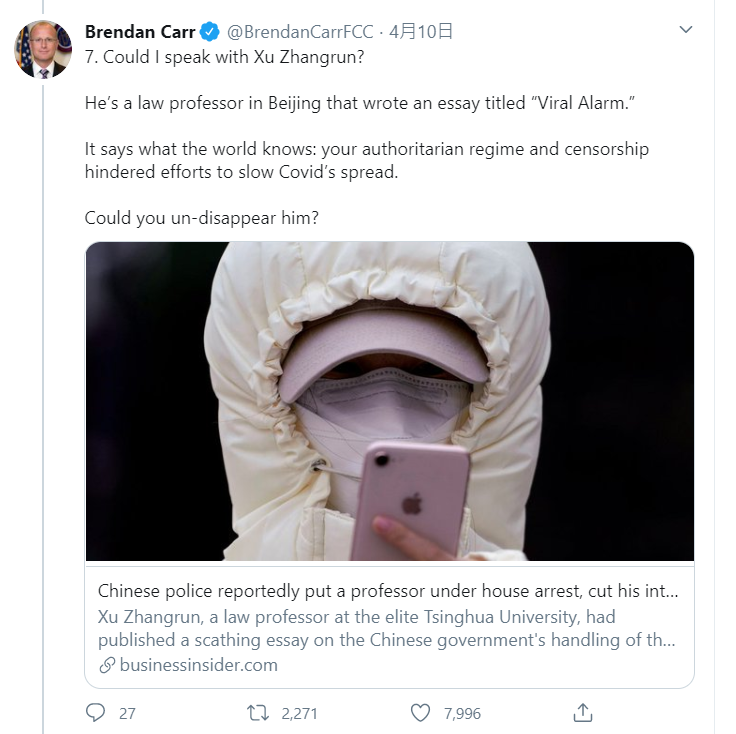The height and width of the screenshot is (734, 736).
Task: Click the reply speech bubble icon
Action: (x=96, y=713)
